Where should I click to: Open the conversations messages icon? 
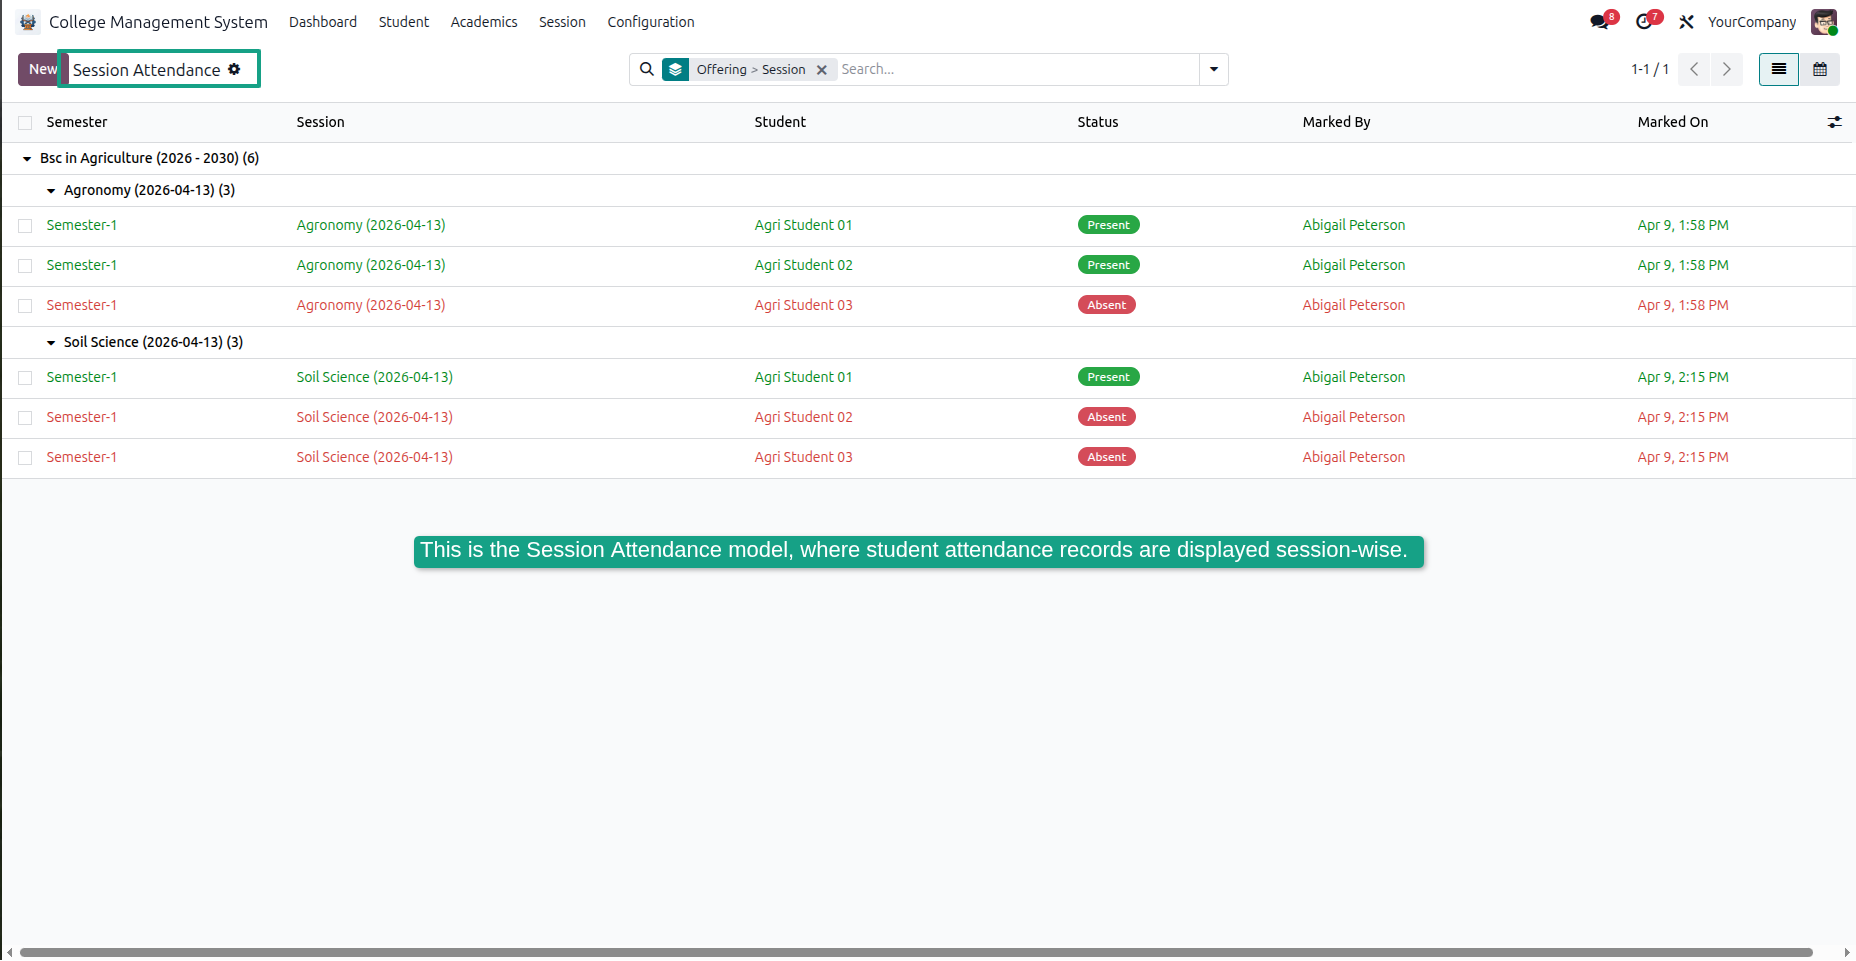[1599, 22]
